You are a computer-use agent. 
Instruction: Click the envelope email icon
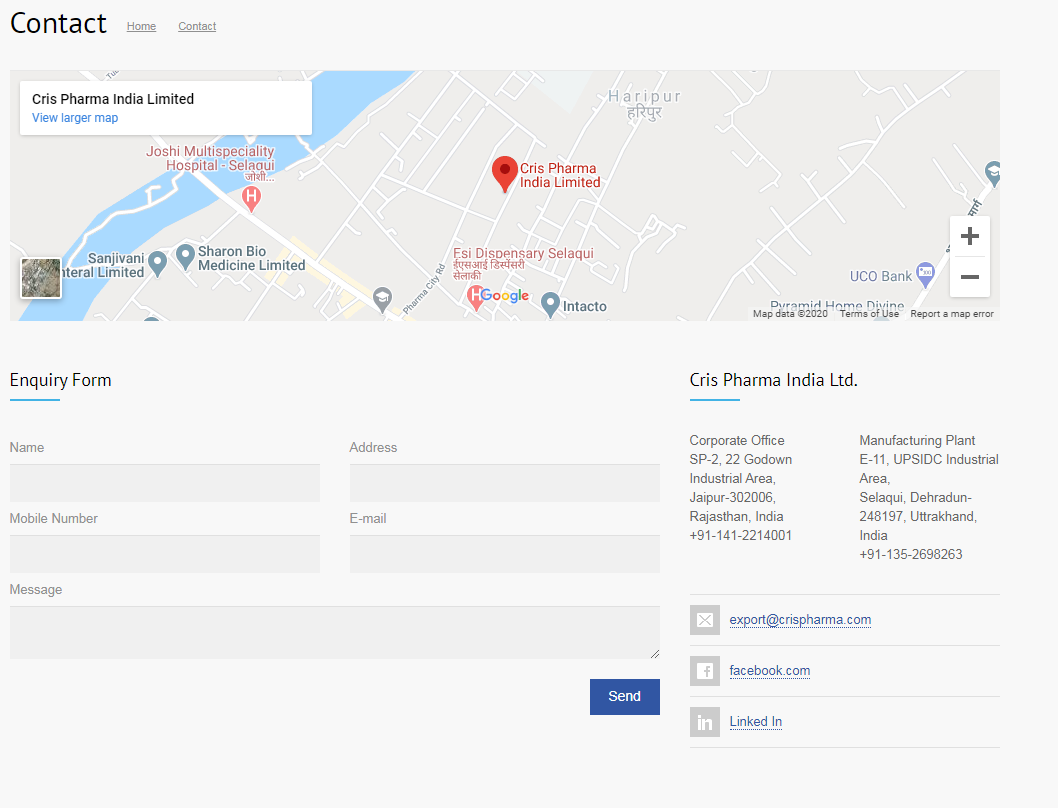point(705,620)
